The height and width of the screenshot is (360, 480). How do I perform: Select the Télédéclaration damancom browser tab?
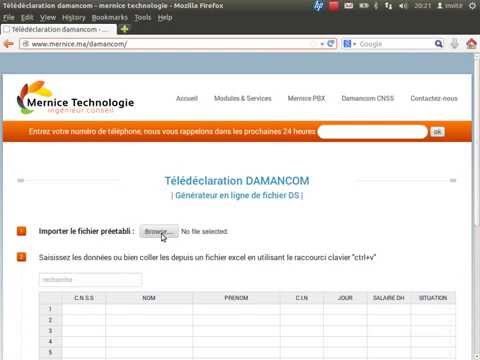pos(58,29)
